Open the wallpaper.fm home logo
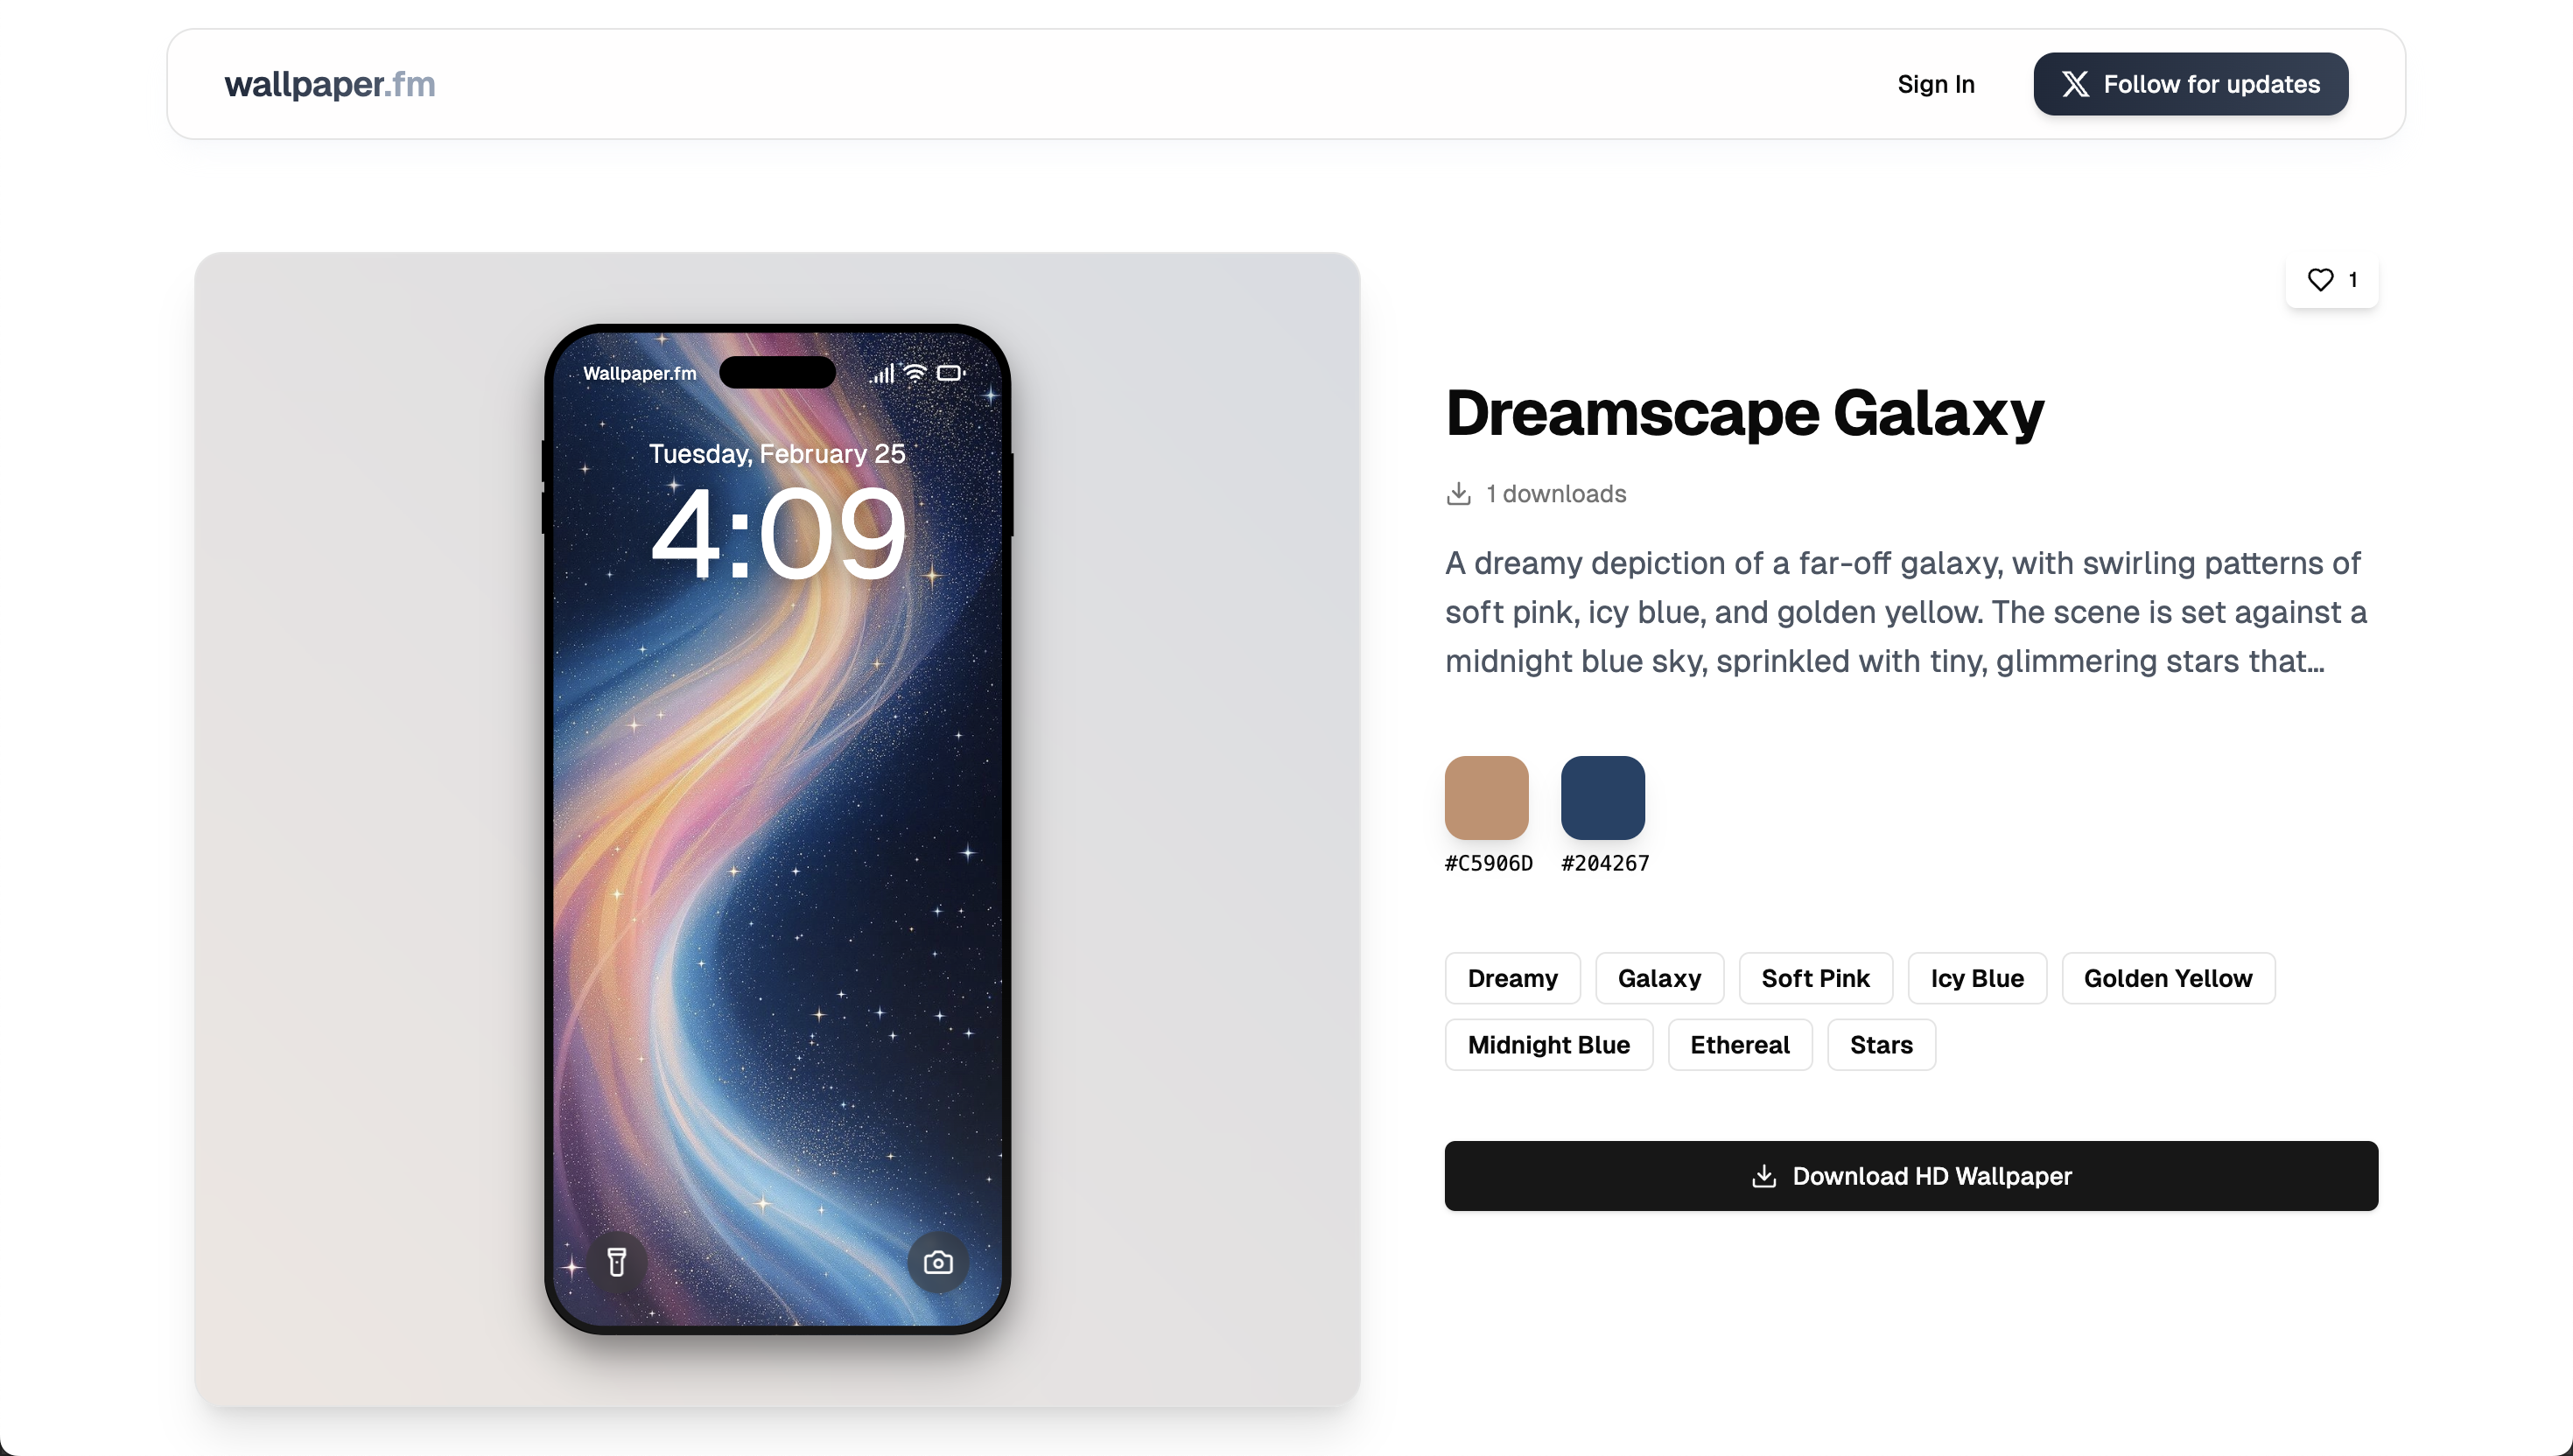Viewport: 2573px width, 1456px height. [330, 84]
